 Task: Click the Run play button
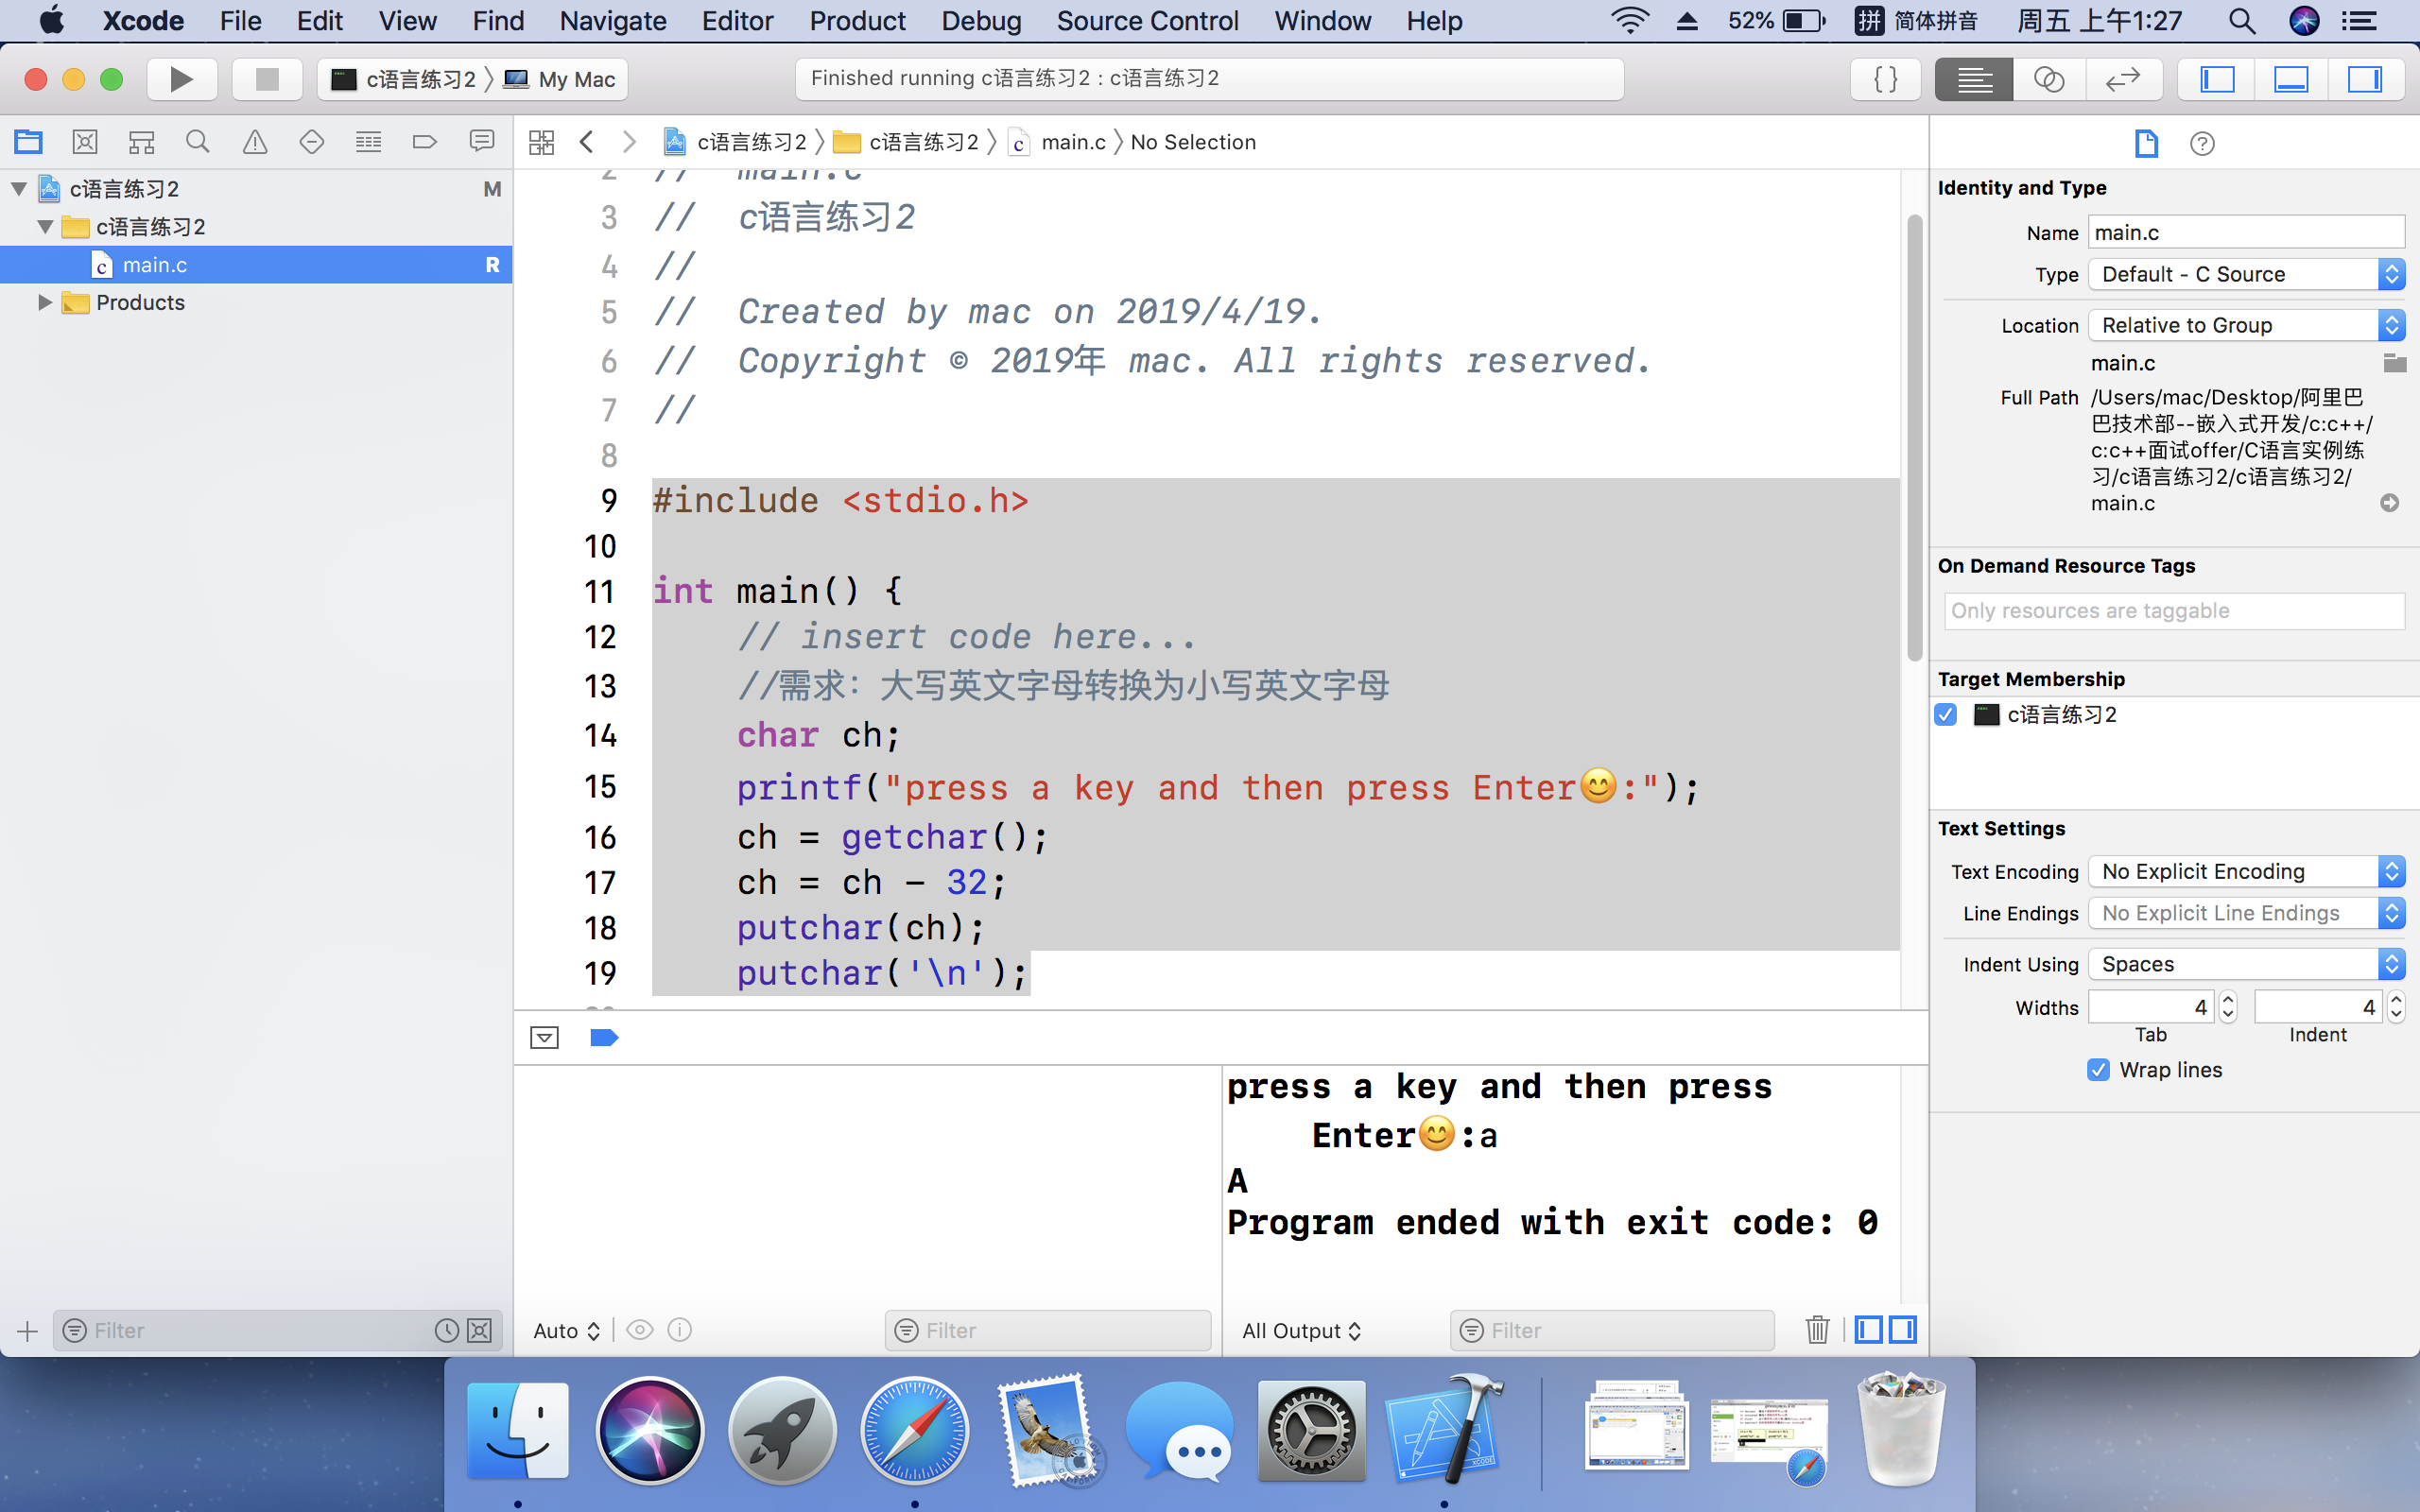pos(181,79)
